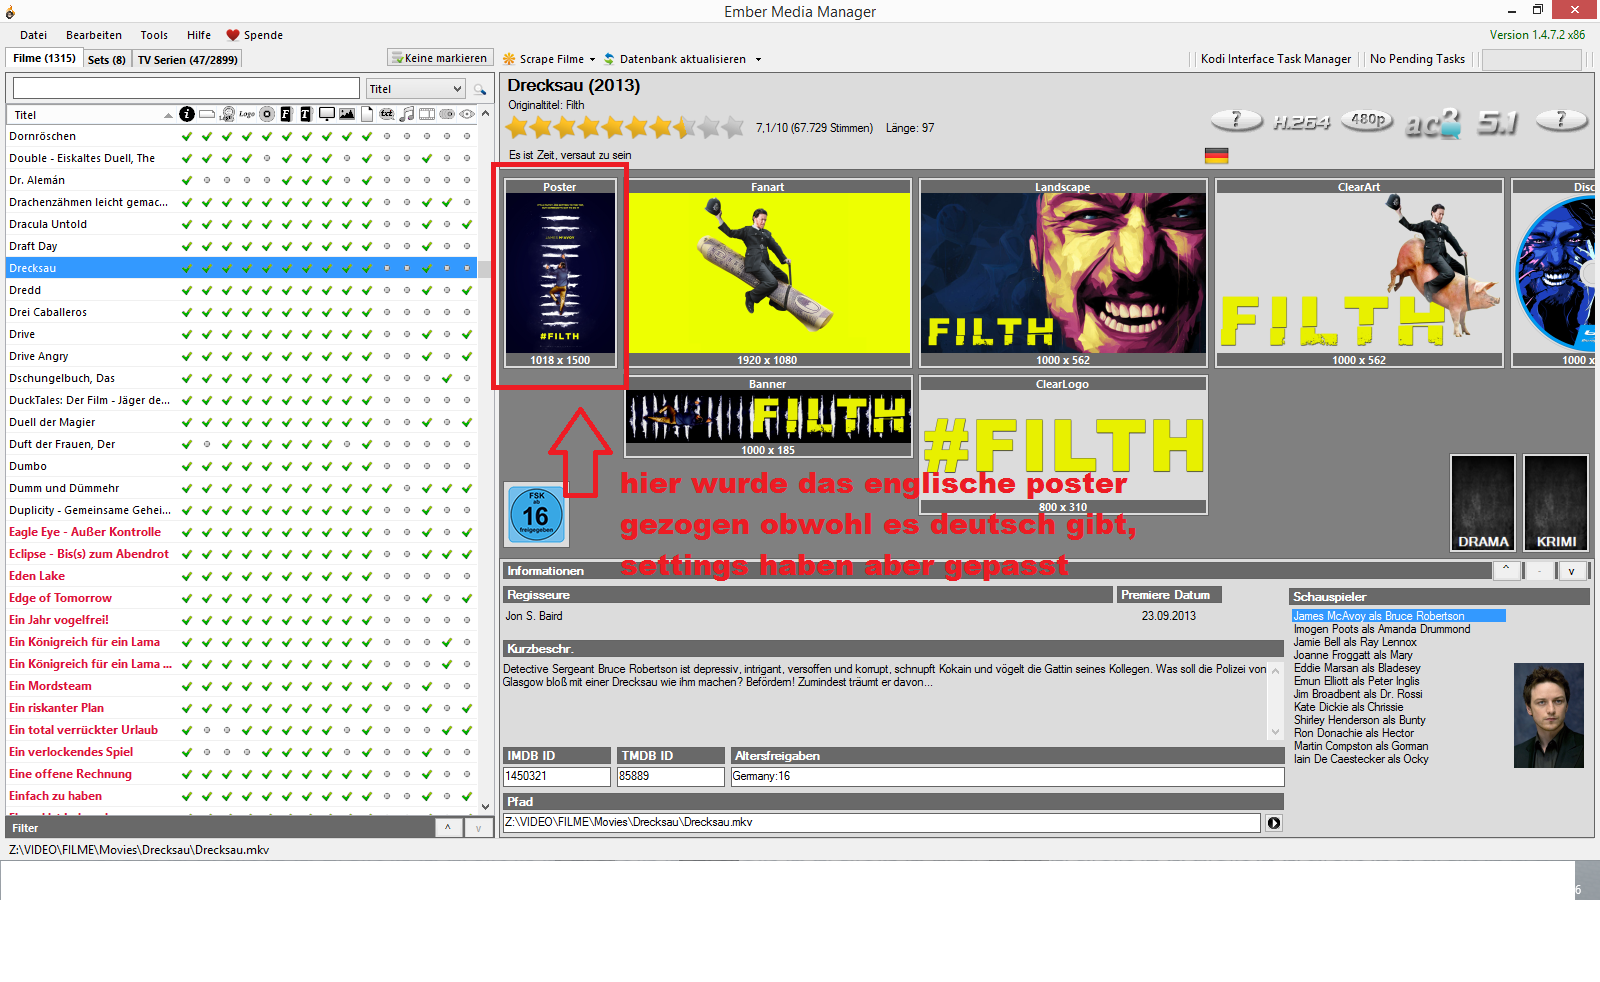This screenshot has height=982, width=1600.
Task: Sort by the banner column header icon
Action: pos(207,114)
